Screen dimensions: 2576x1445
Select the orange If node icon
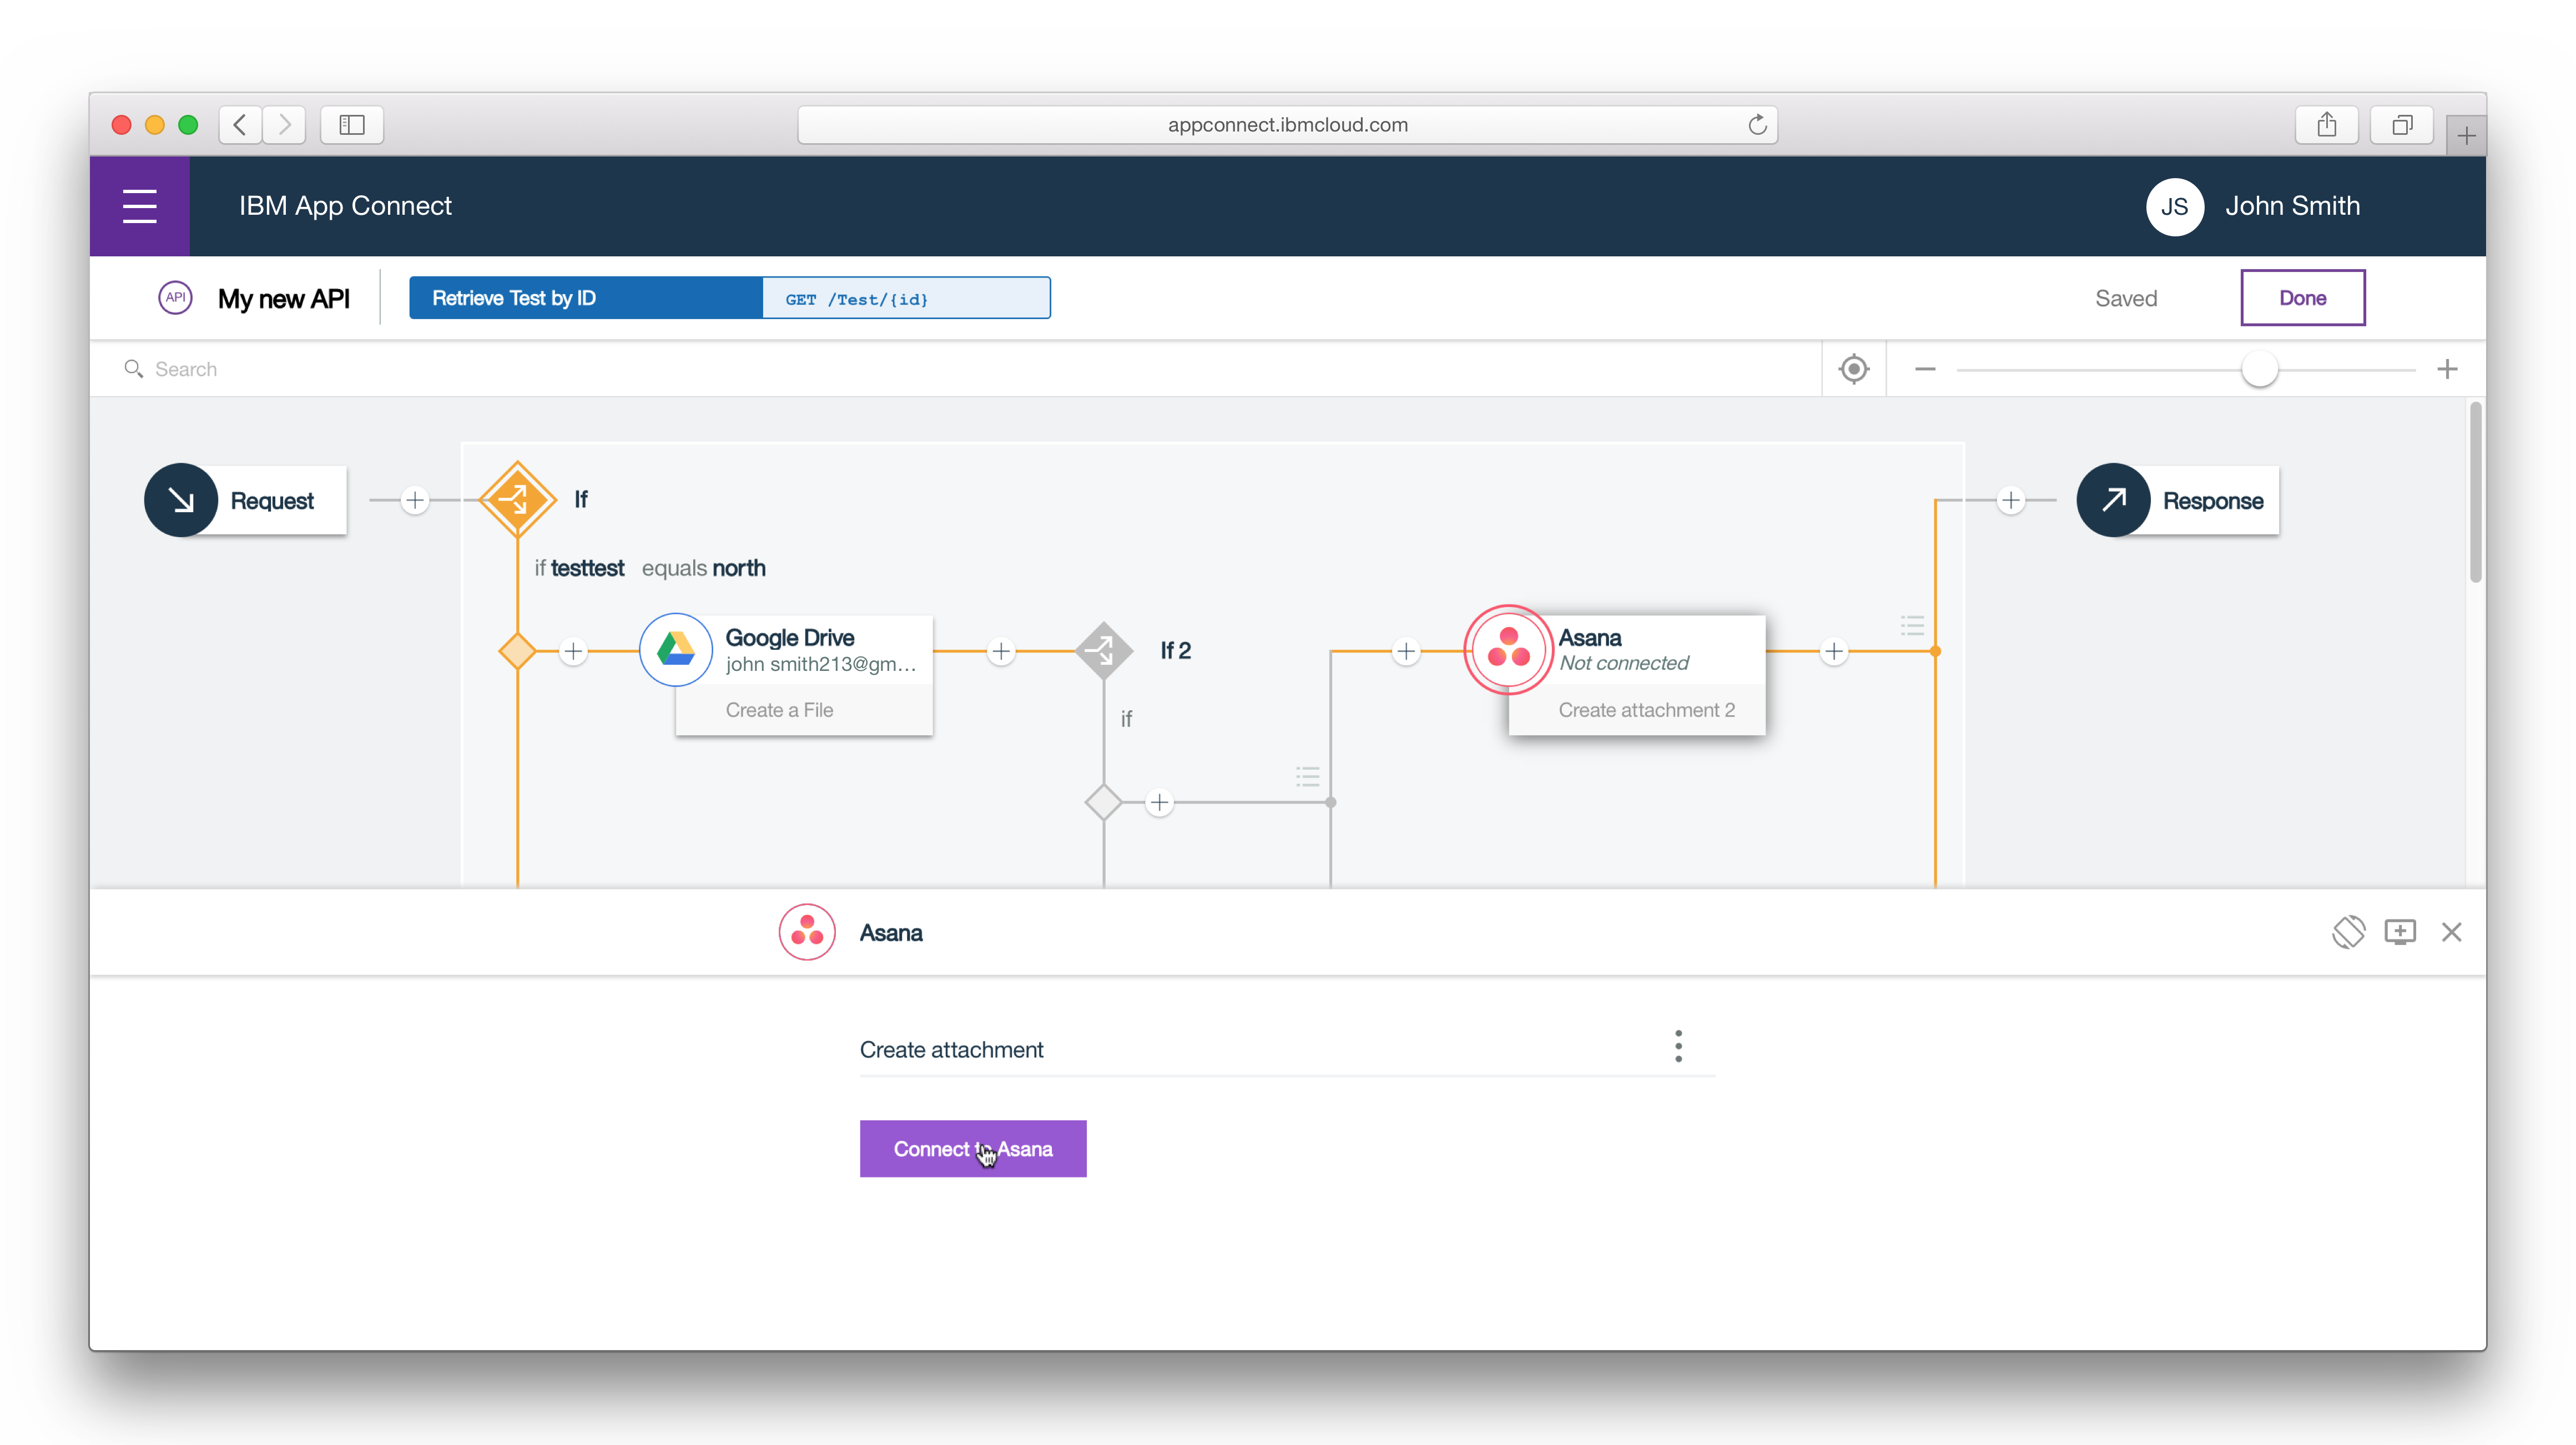point(517,499)
